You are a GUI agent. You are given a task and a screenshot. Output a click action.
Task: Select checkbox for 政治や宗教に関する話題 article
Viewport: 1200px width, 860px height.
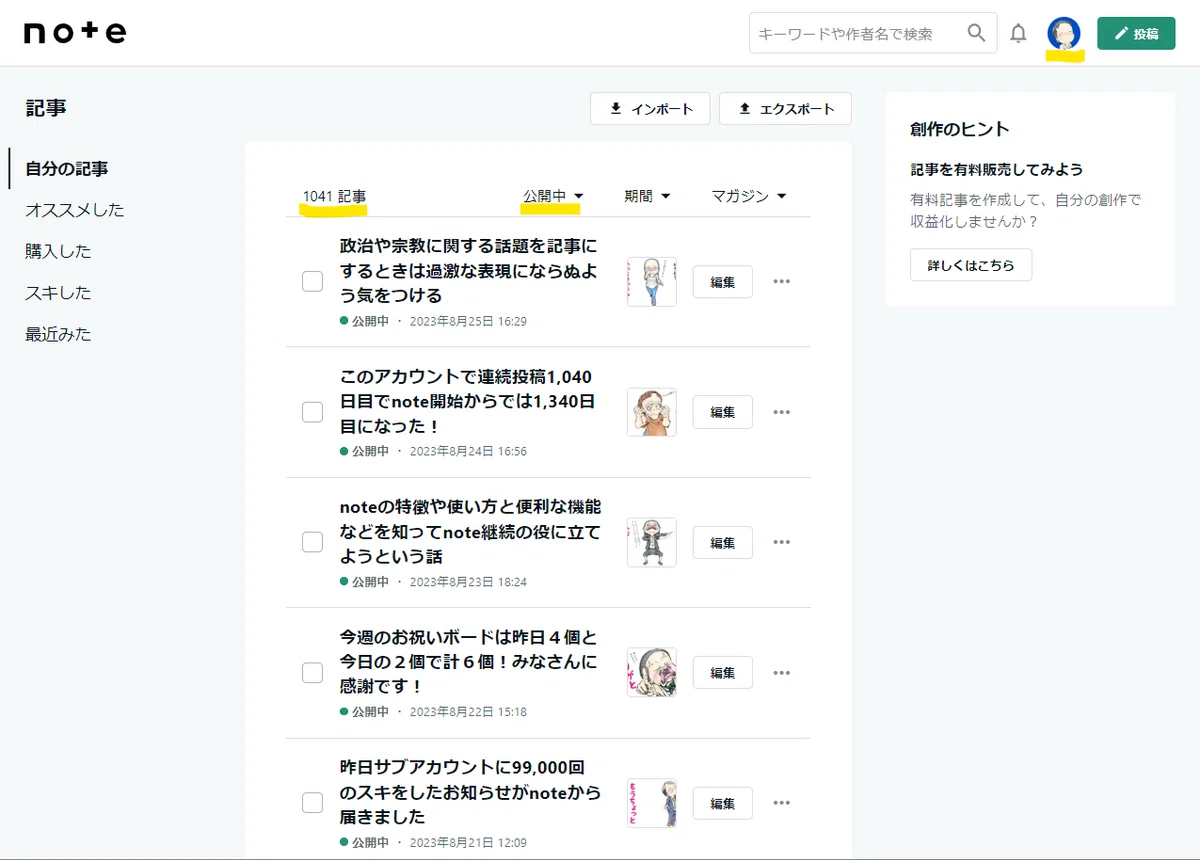pyautogui.click(x=312, y=281)
